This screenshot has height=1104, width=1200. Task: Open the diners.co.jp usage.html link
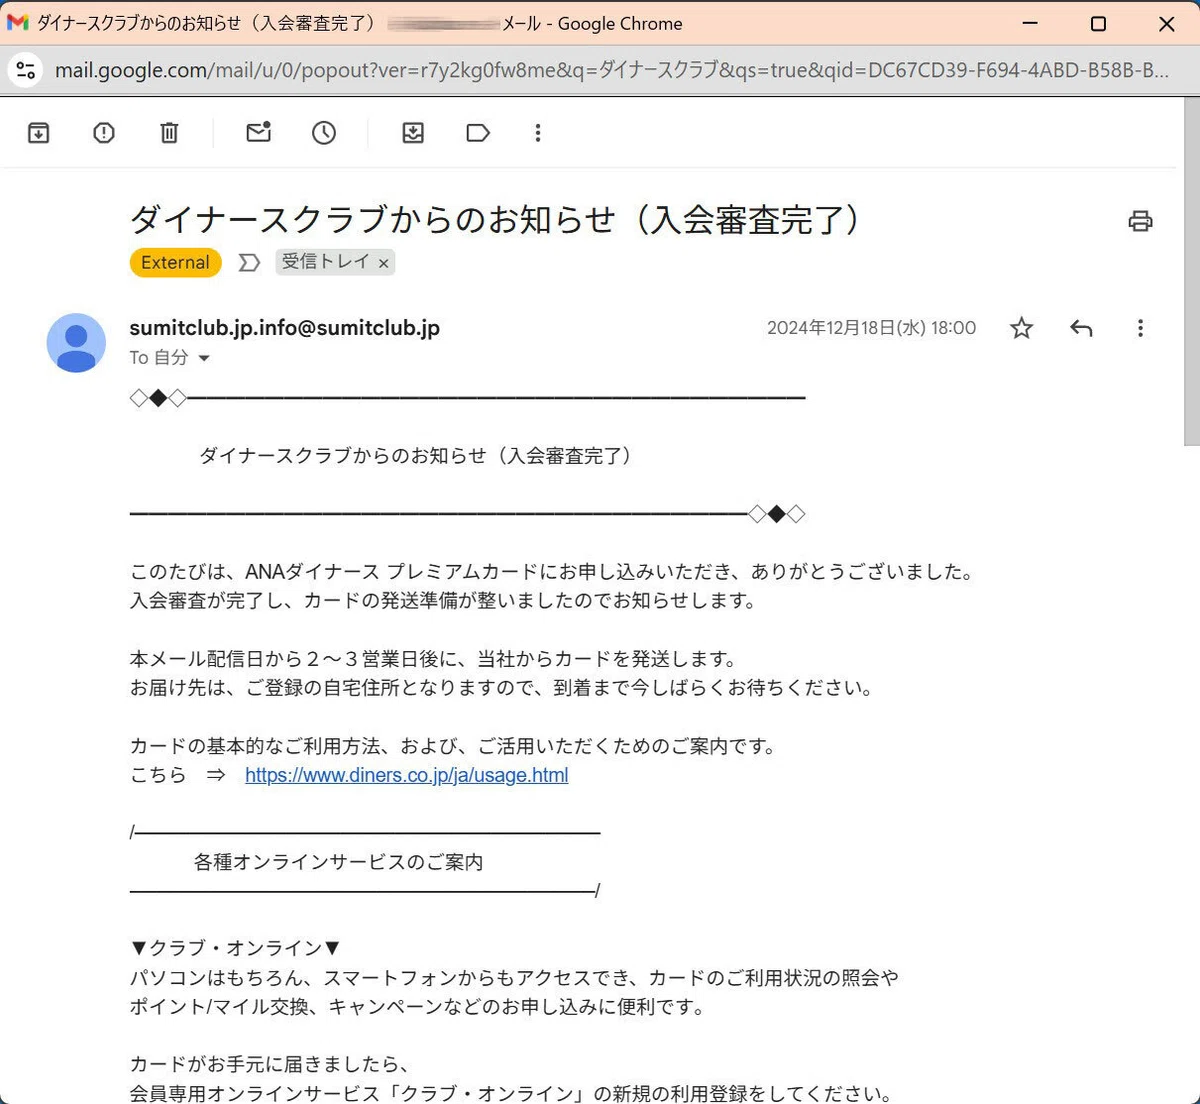coord(407,775)
